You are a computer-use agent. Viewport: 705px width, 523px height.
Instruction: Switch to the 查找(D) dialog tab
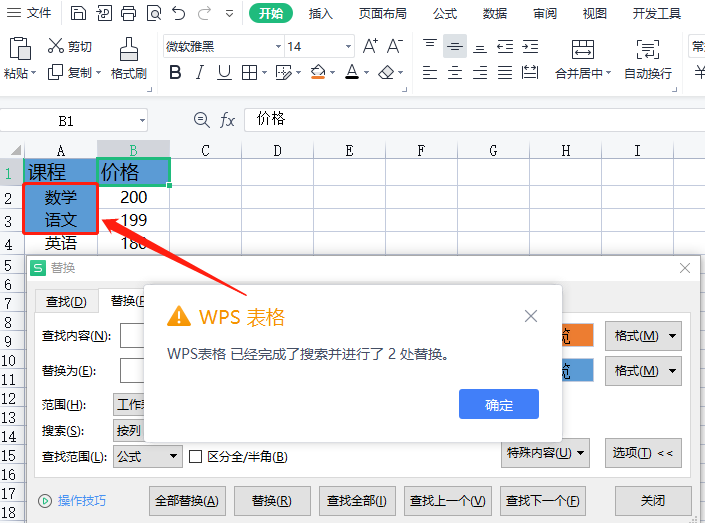coord(66,301)
